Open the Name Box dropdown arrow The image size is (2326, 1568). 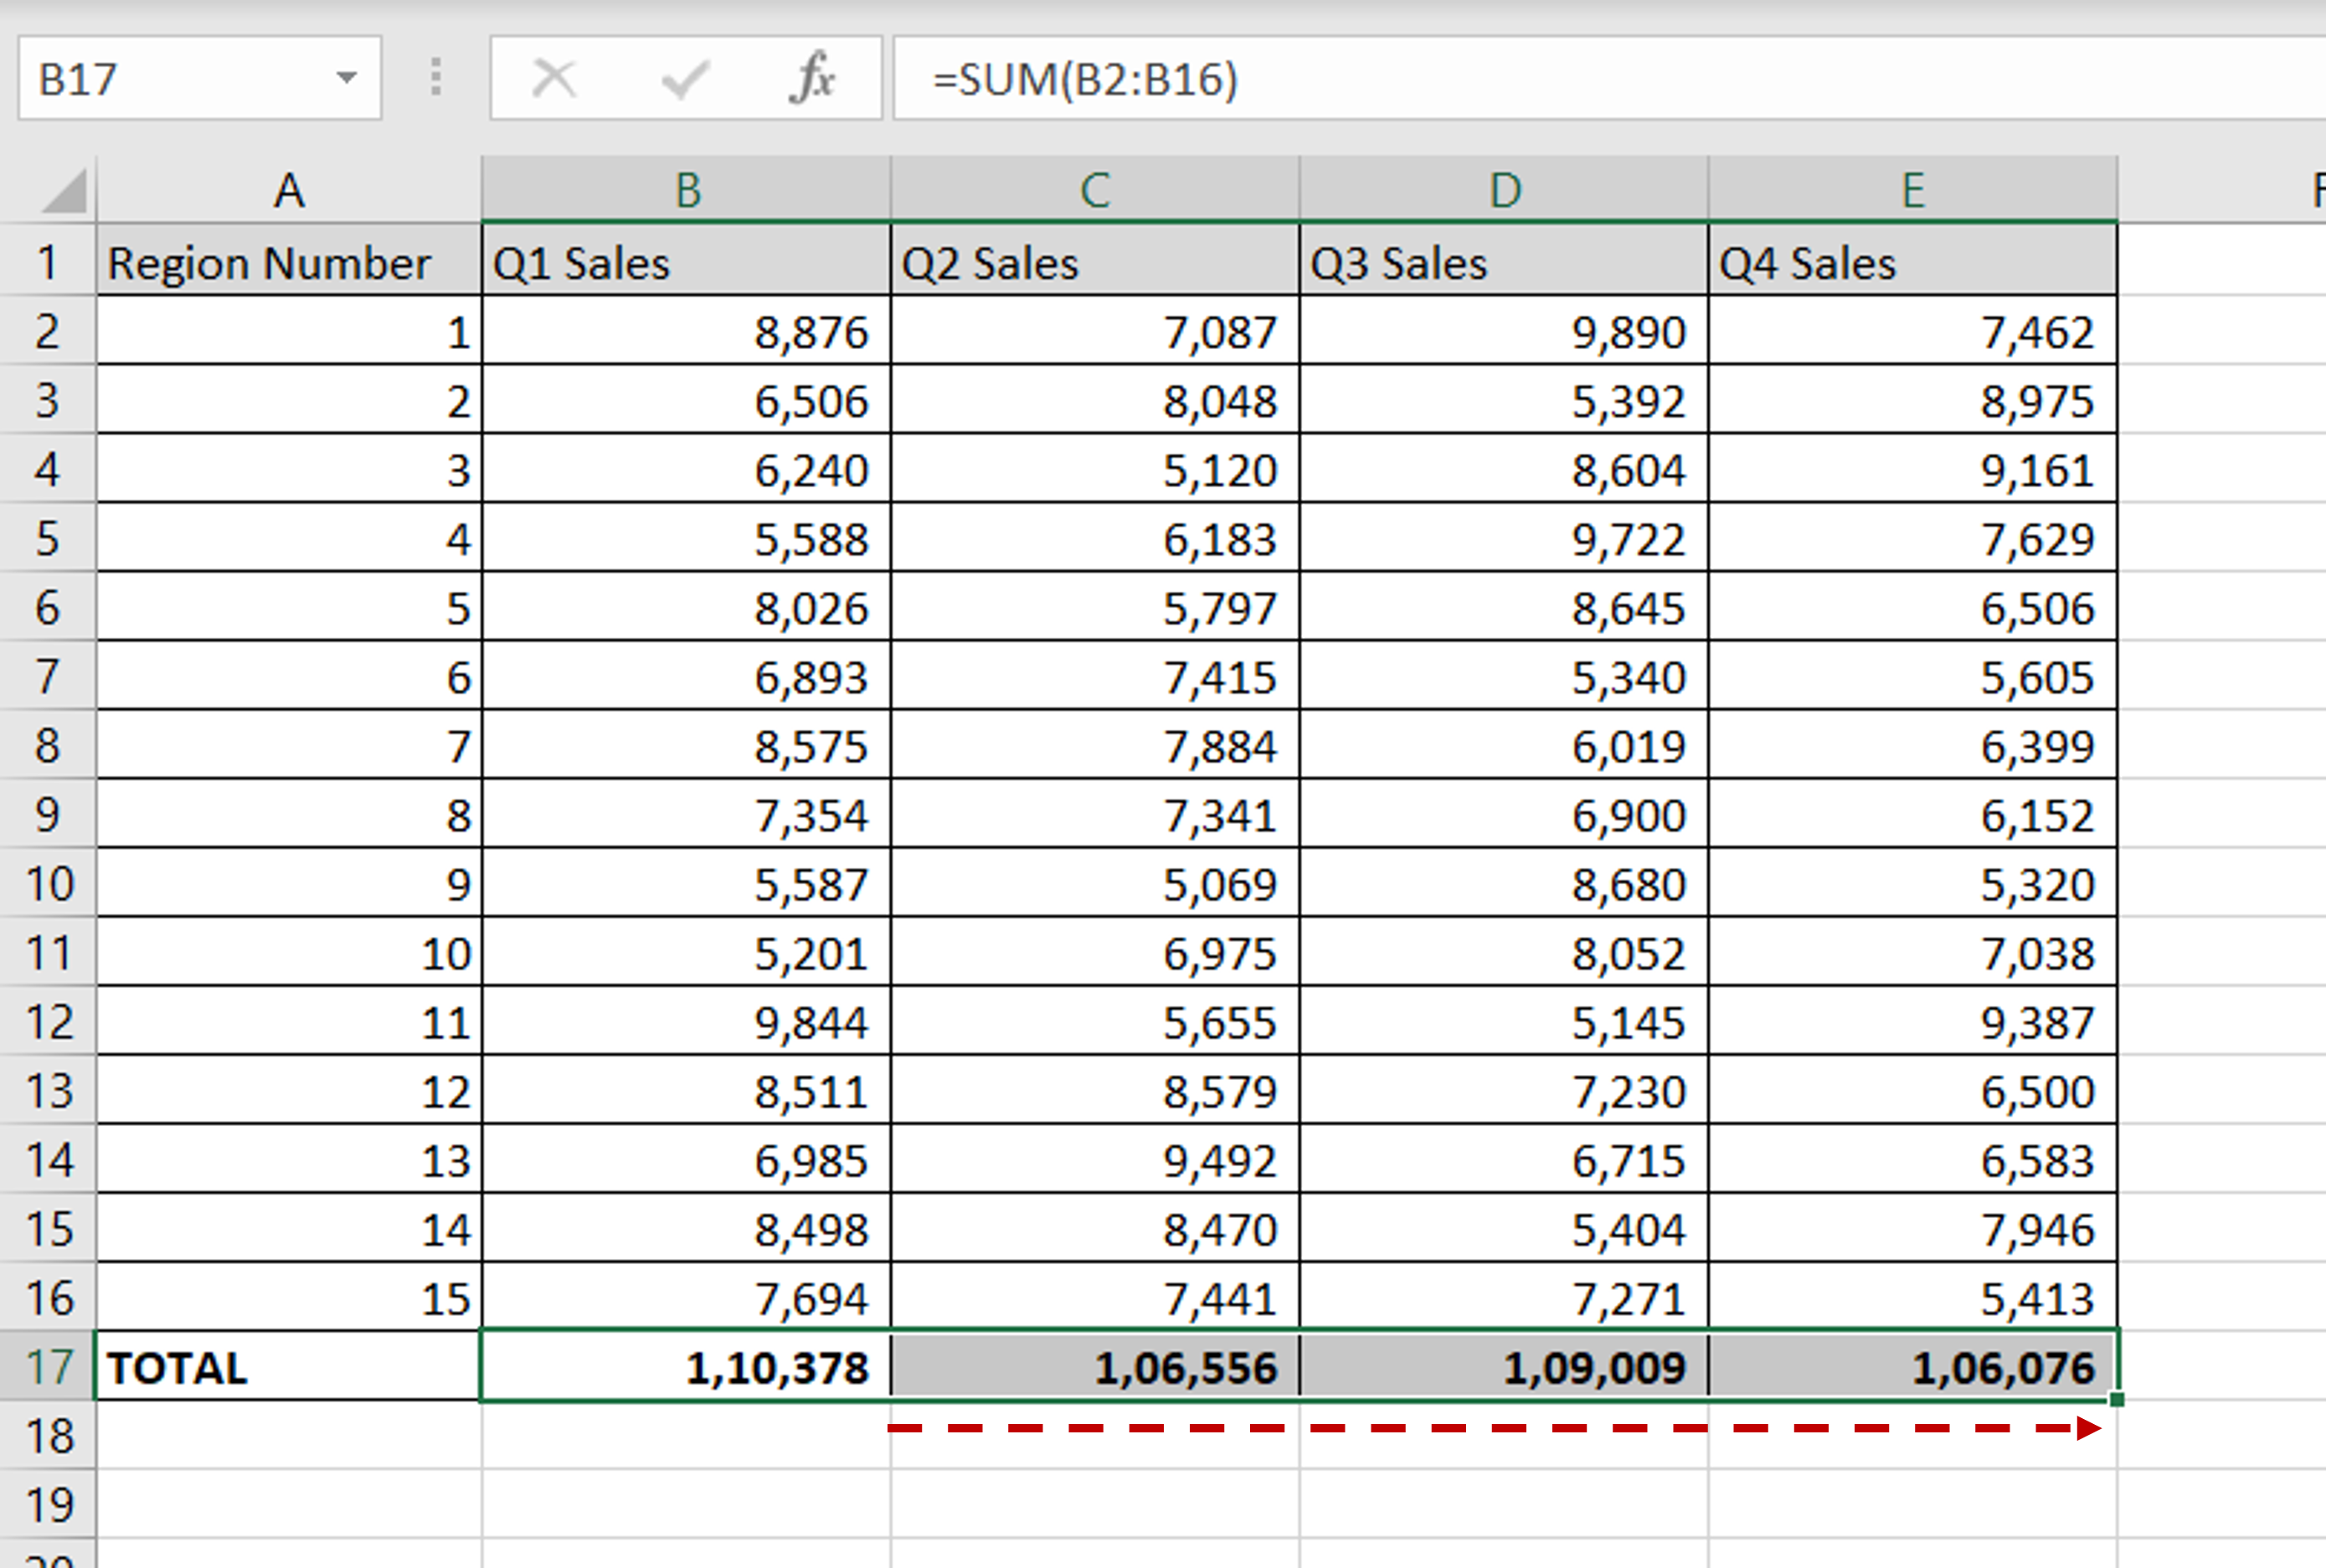[x=345, y=78]
